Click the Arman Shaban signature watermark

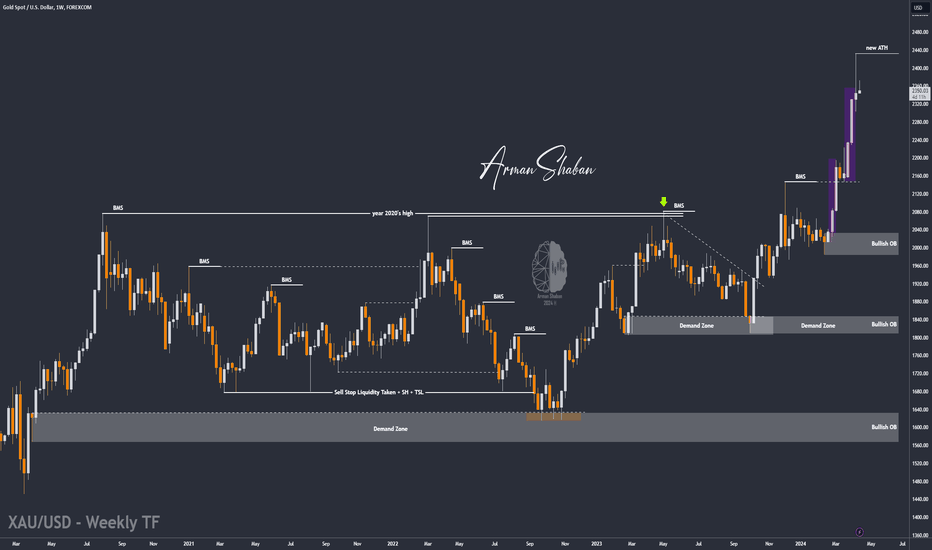(x=537, y=166)
